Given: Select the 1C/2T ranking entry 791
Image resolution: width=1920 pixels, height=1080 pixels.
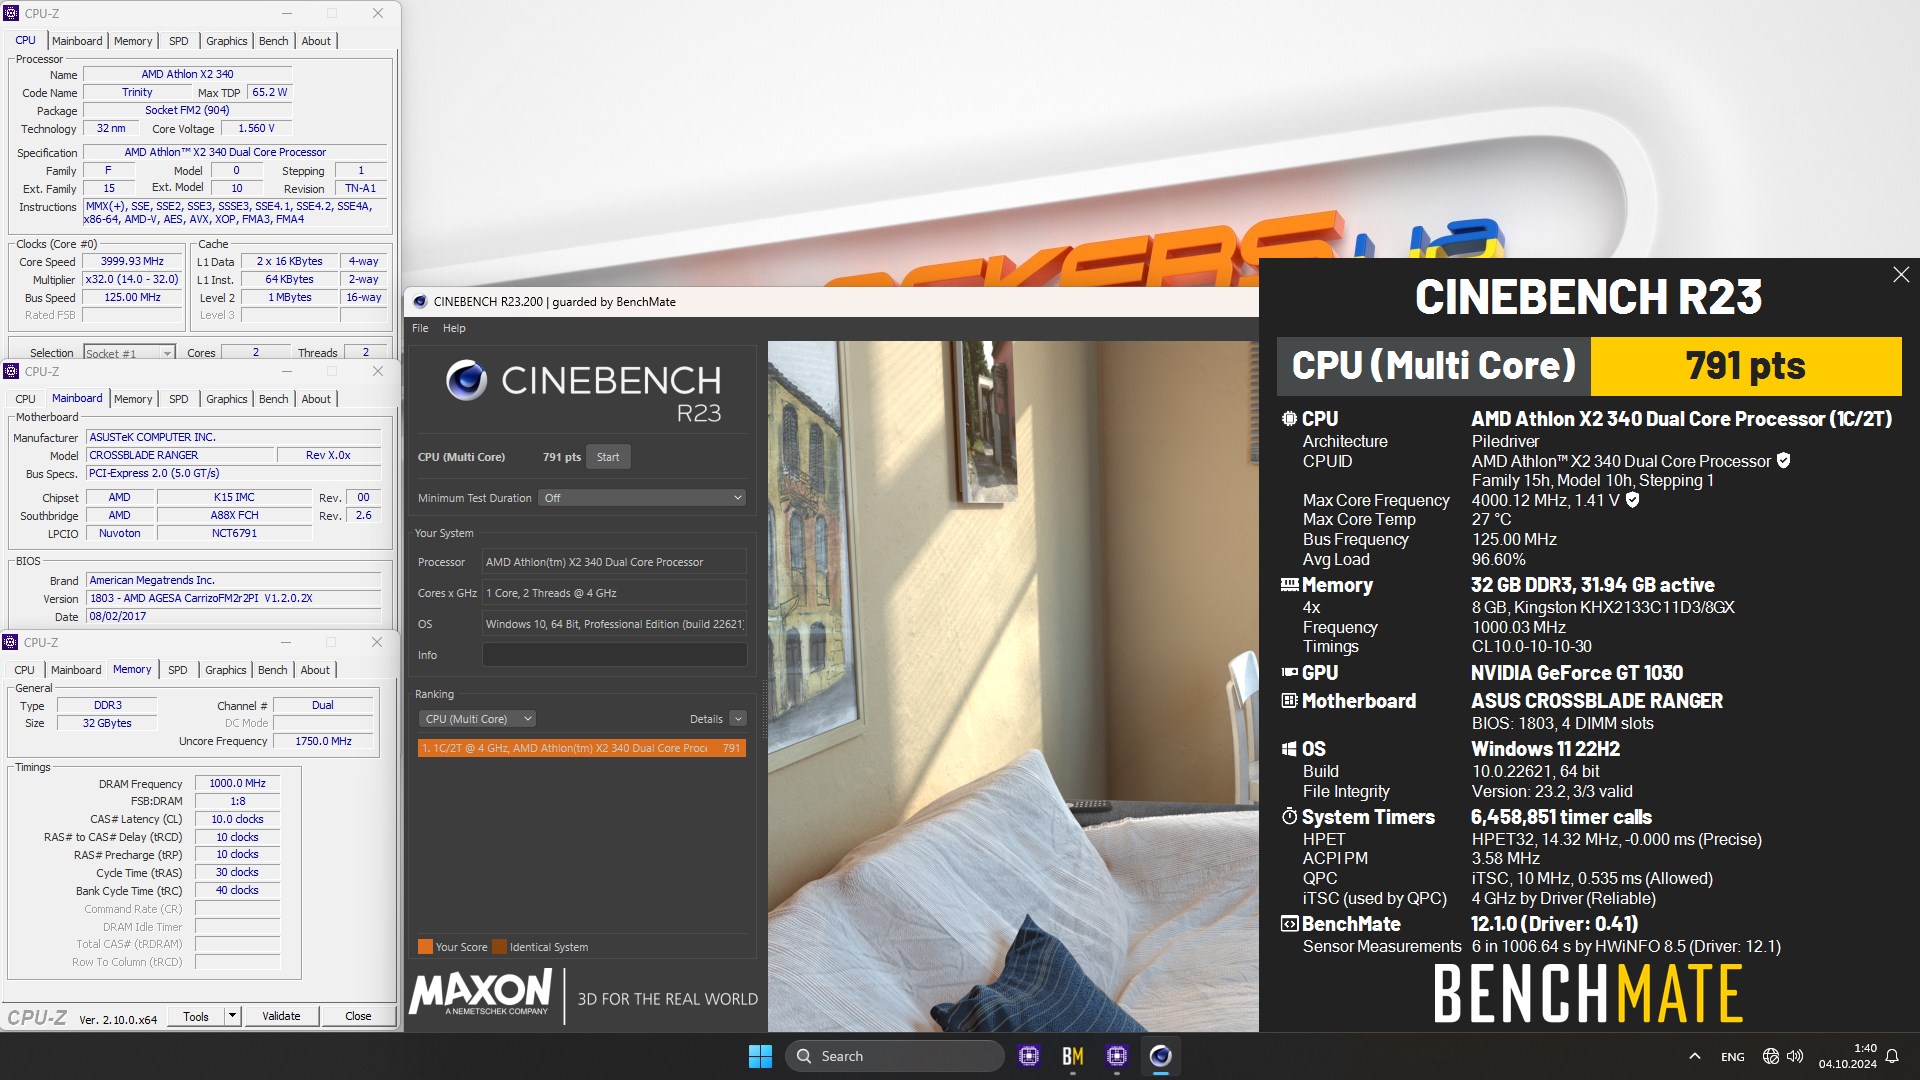Looking at the screenshot, I should point(581,748).
